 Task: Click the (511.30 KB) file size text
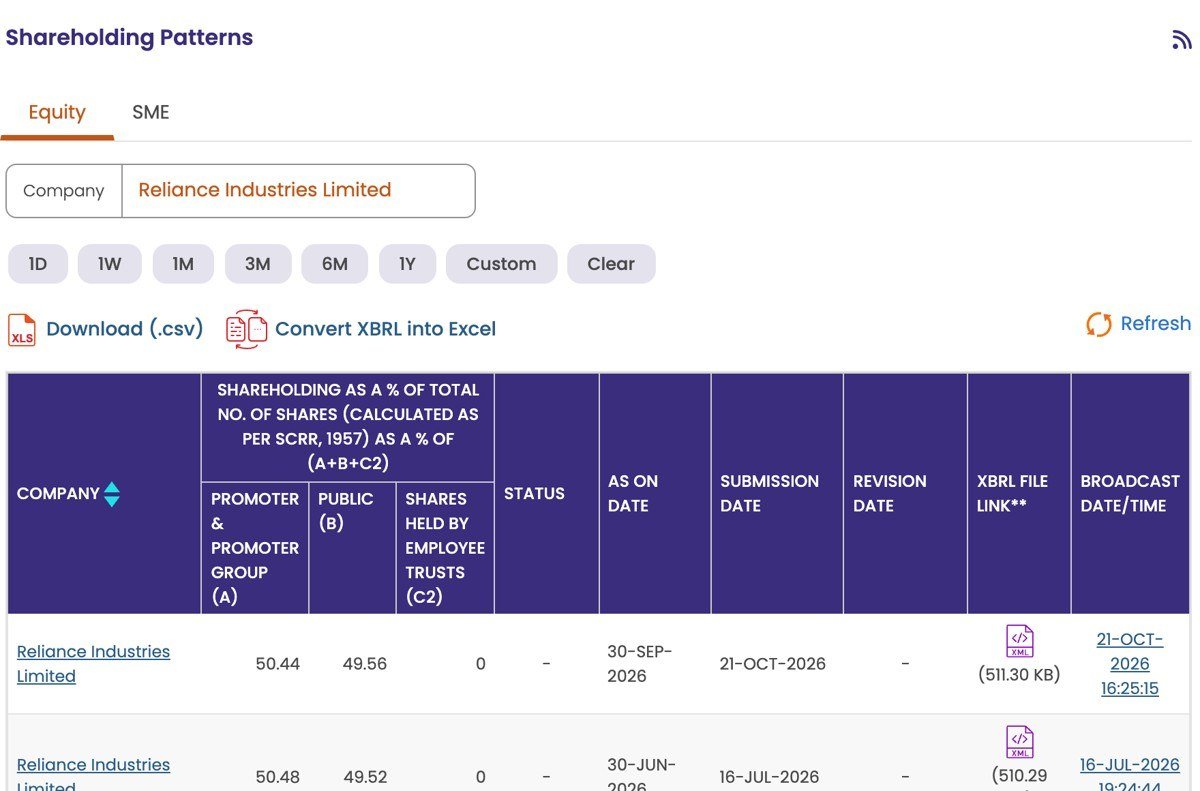pyautogui.click(x=1019, y=675)
